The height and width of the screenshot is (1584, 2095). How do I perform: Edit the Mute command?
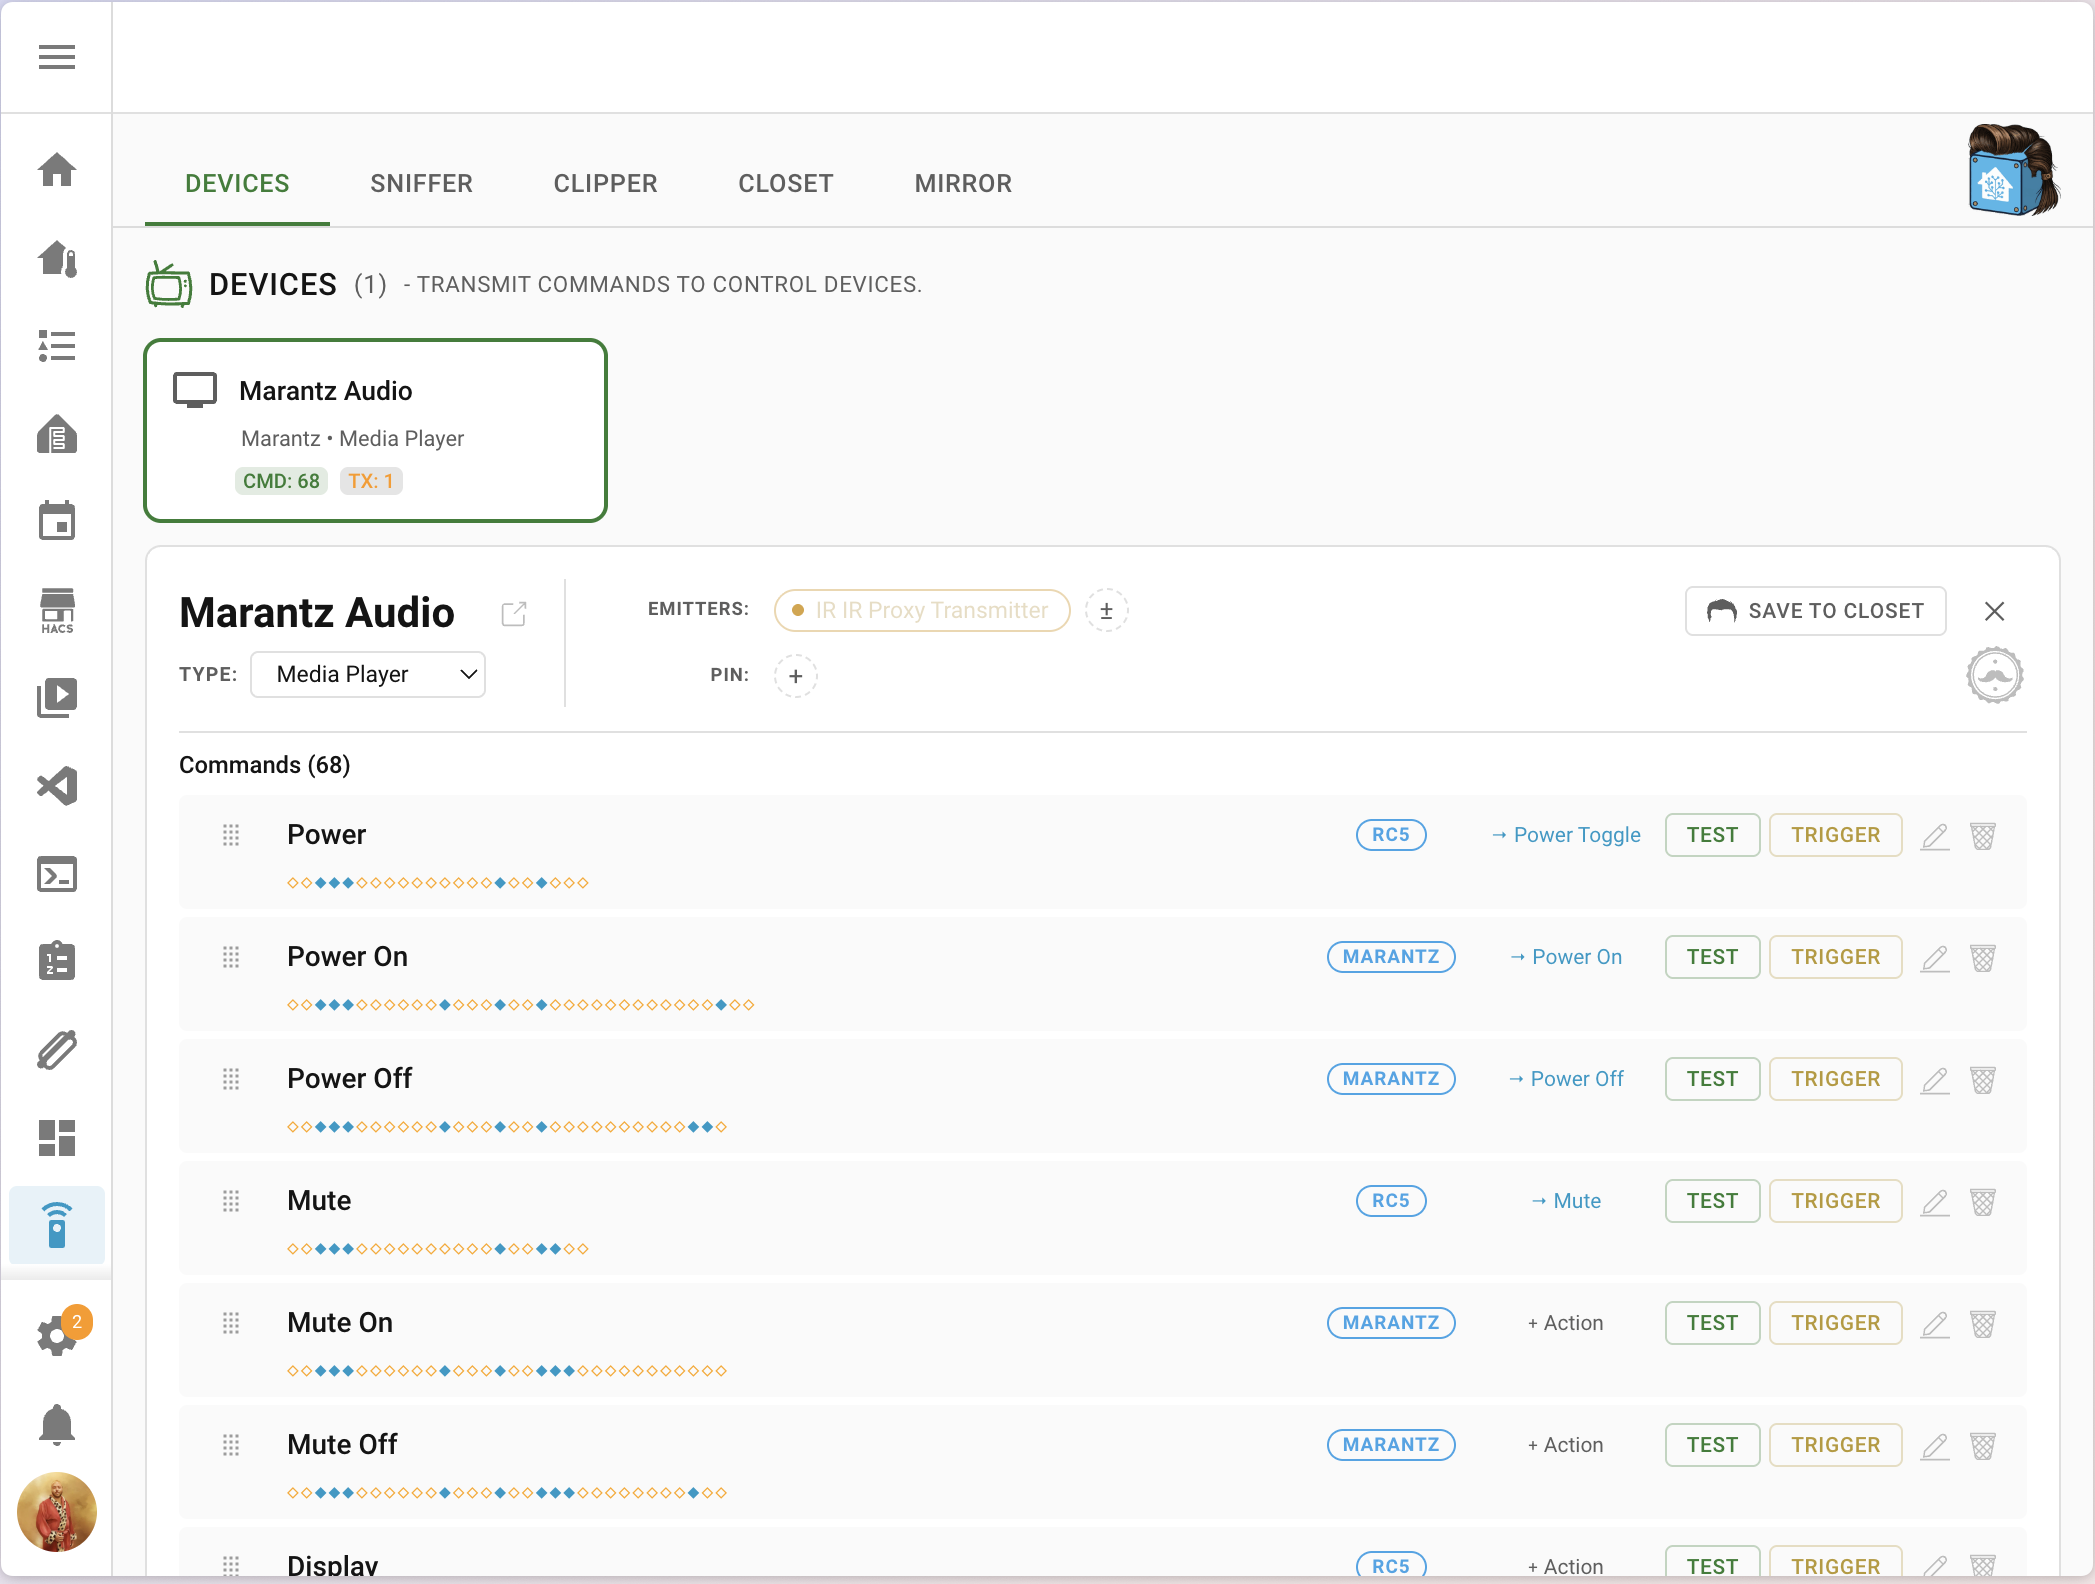tap(1935, 1202)
